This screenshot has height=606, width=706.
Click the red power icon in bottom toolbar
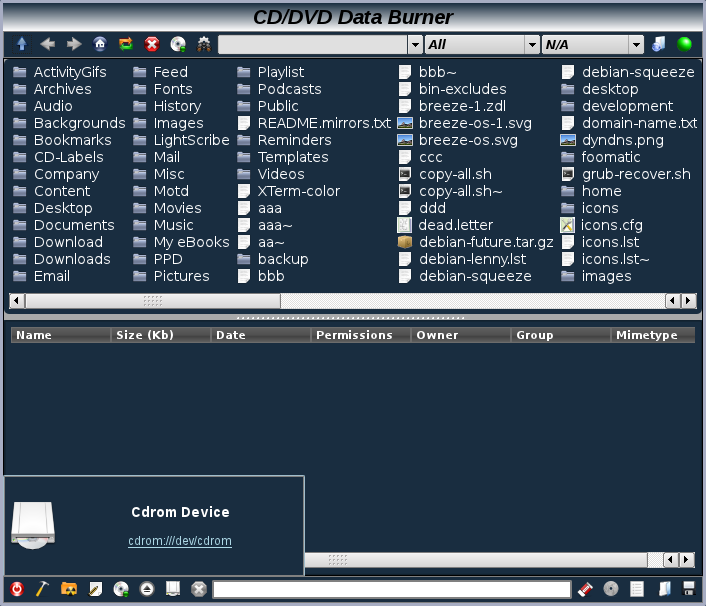tap(17, 589)
